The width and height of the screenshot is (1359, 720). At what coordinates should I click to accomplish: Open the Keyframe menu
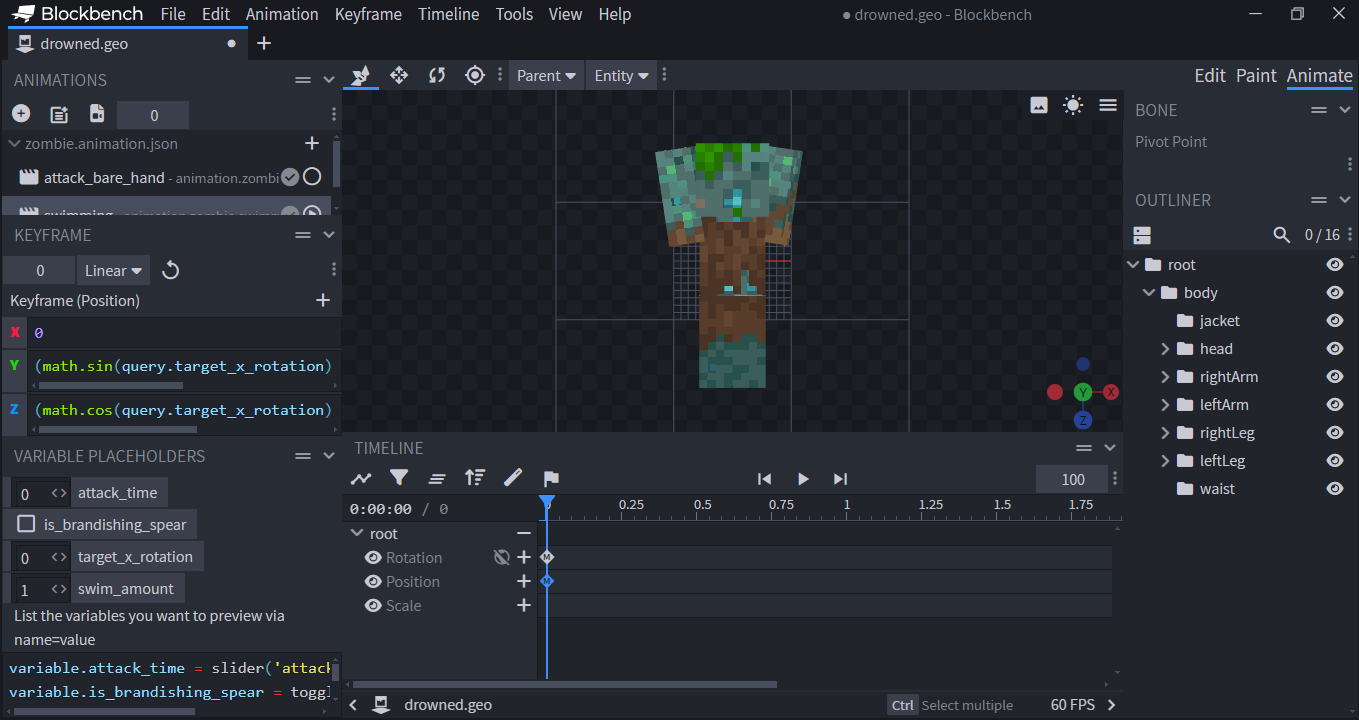pos(368,14)
